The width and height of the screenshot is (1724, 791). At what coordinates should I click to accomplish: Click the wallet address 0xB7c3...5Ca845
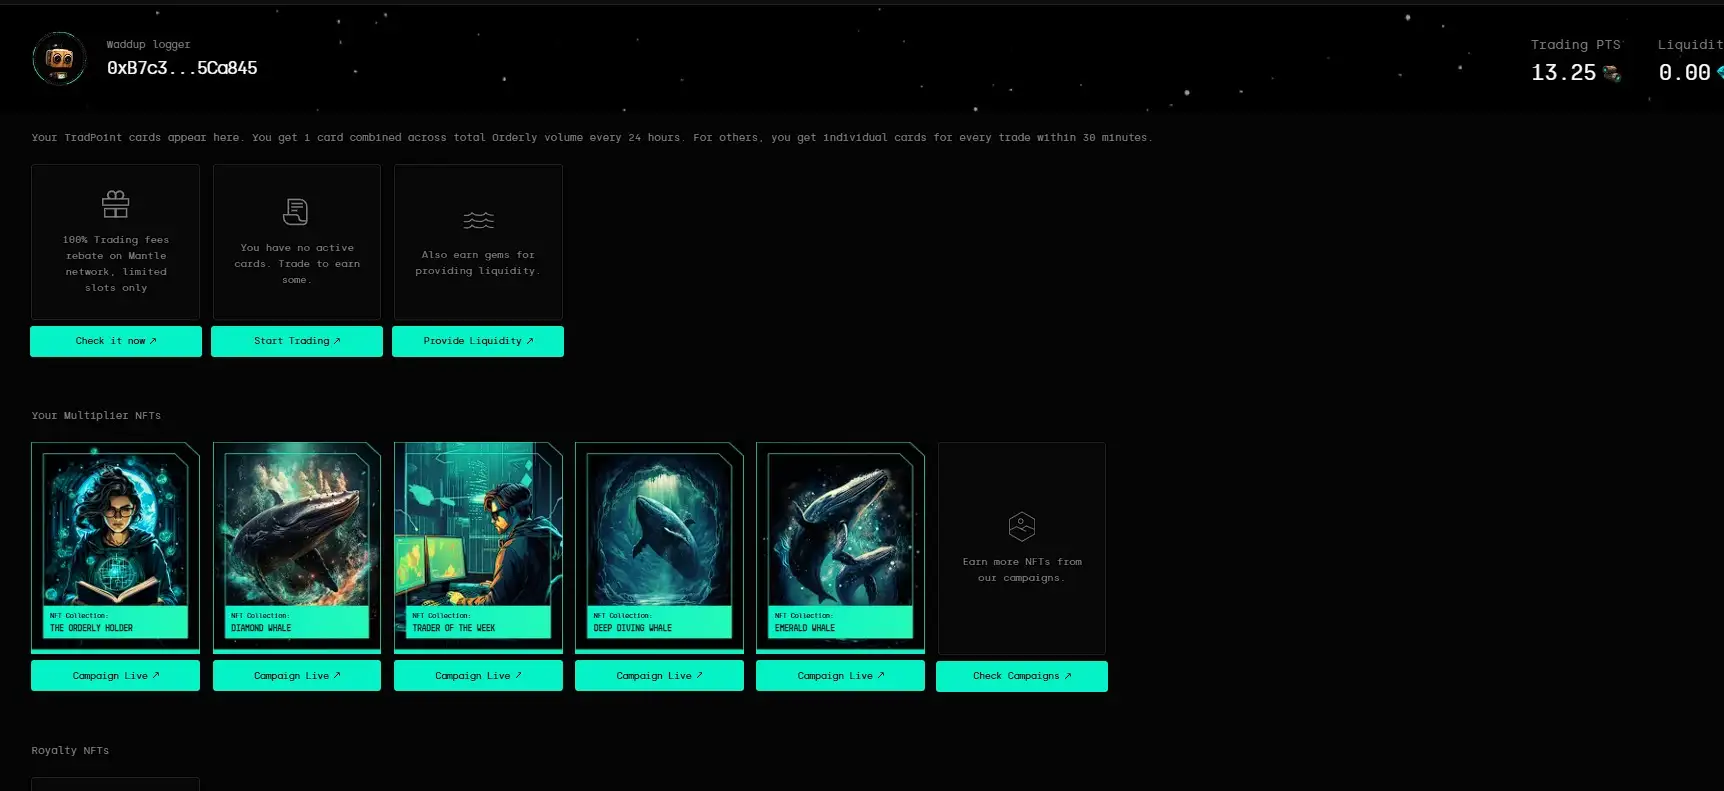(x=182, y=68)
